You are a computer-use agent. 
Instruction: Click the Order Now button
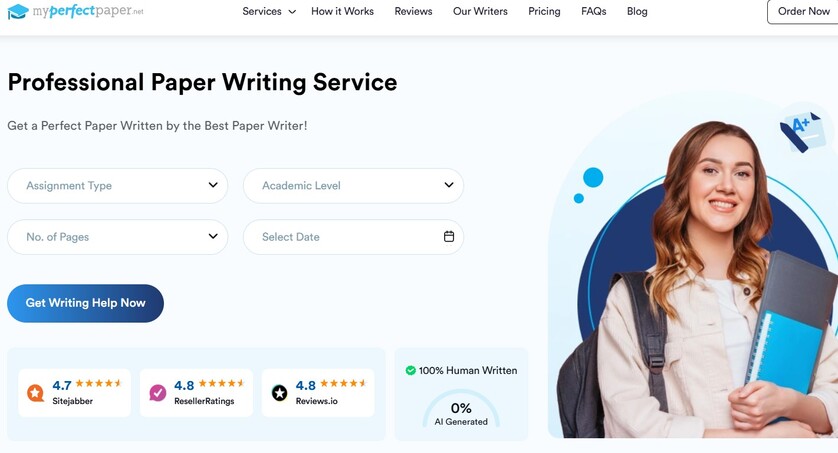(802, 11)
